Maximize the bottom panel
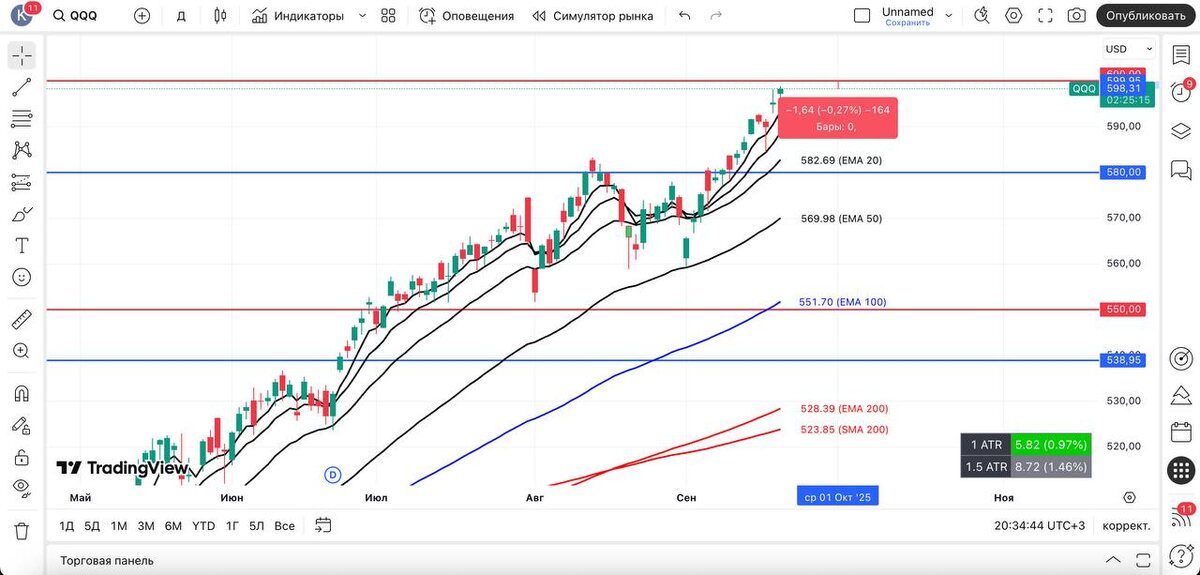This screenshot has width=1200, height=575. pyautogui.click(x=1142, y=559)
